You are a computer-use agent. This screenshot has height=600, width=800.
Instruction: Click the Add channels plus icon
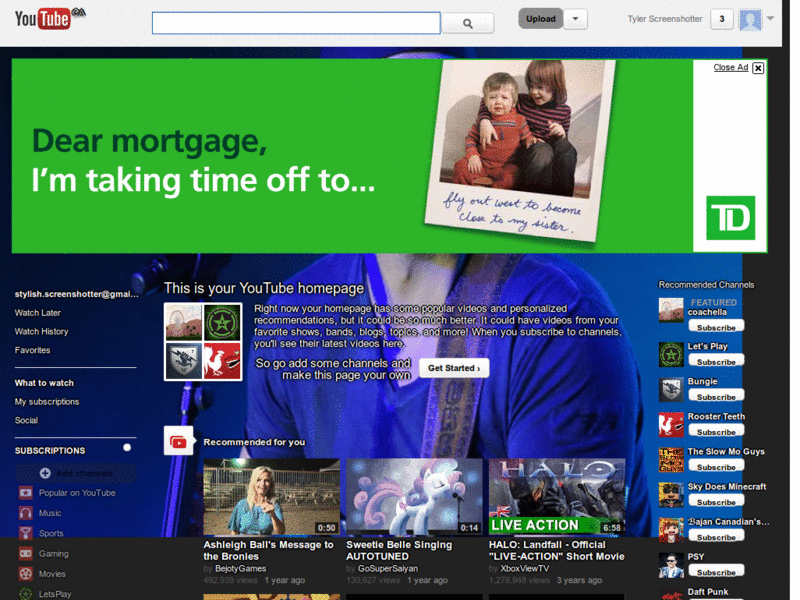pos(45,473)
